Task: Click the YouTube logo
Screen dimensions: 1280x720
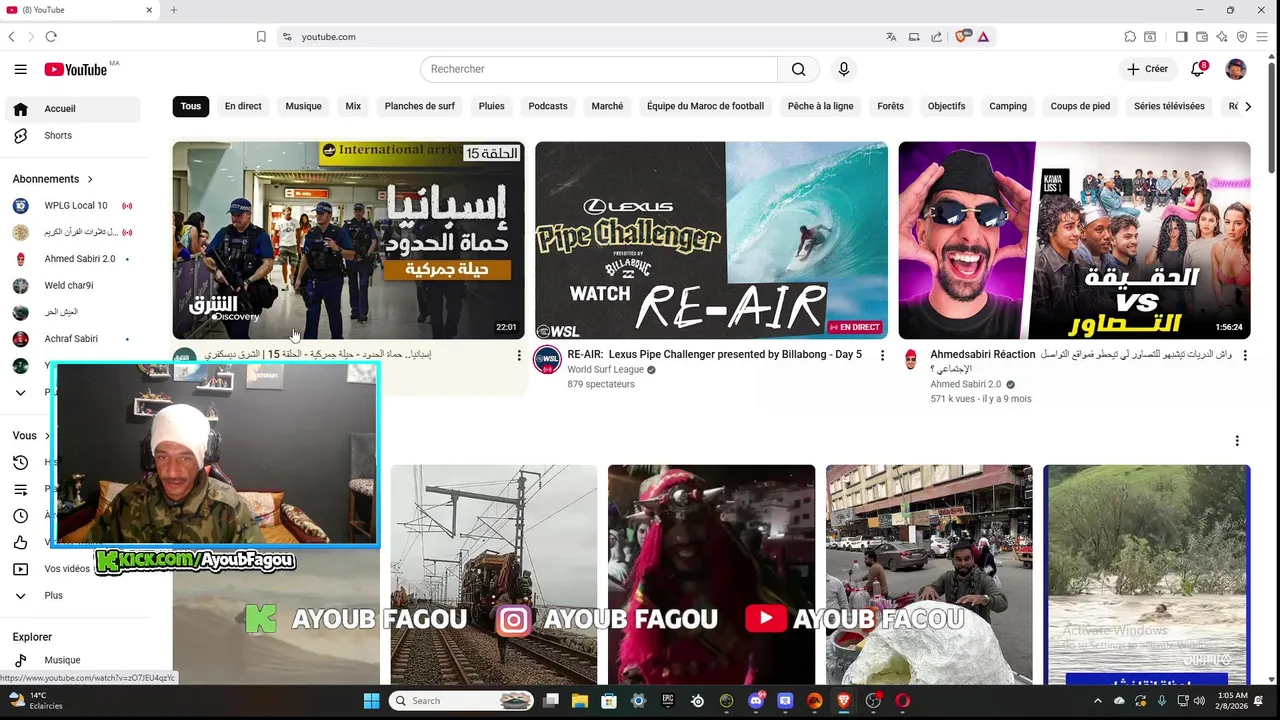Action: (76, 69)
